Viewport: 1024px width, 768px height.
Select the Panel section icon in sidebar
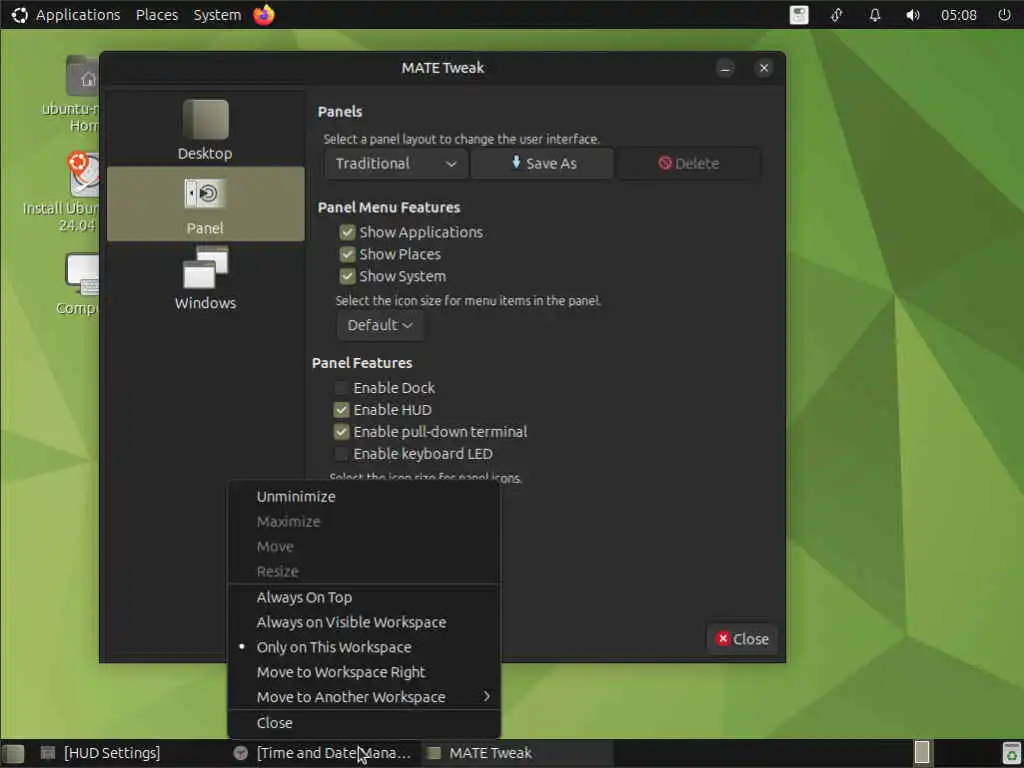(x=205, y=193)
